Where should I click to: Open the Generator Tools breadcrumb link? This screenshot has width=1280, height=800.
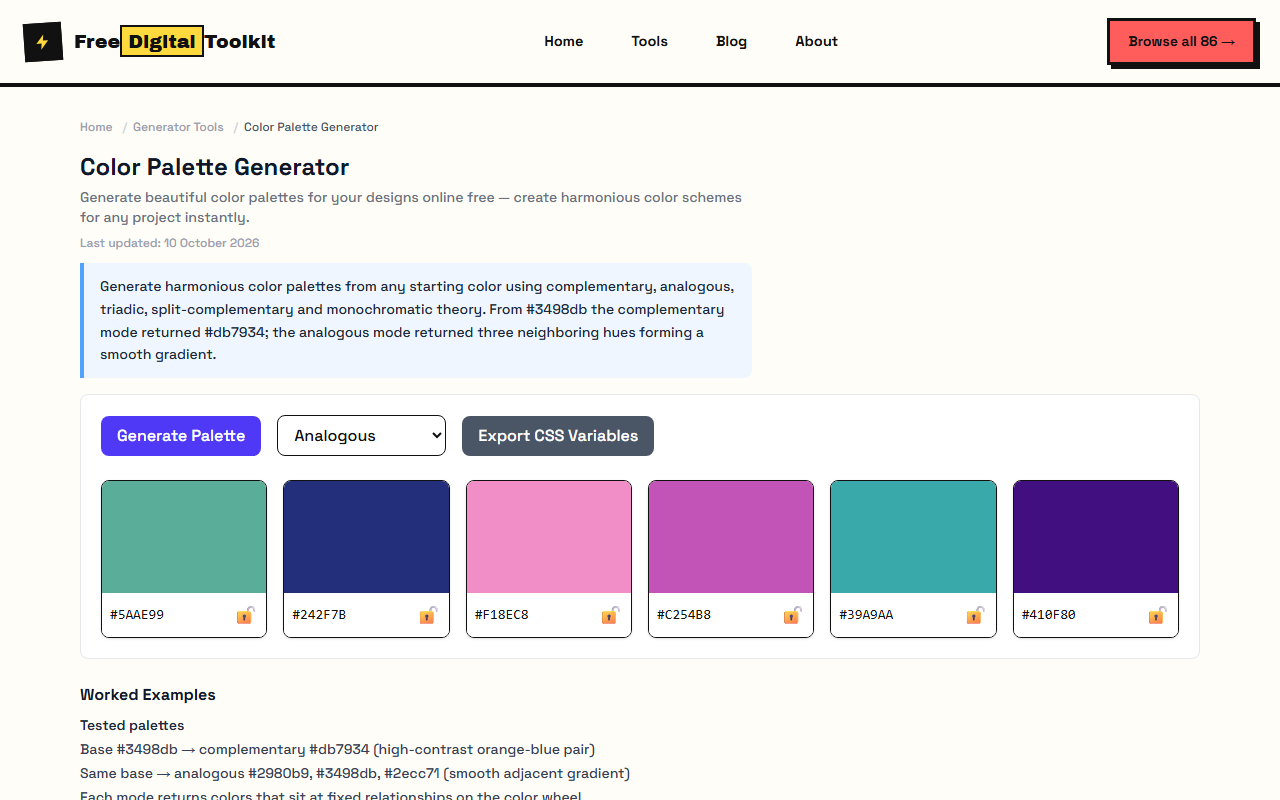(178, 127)
